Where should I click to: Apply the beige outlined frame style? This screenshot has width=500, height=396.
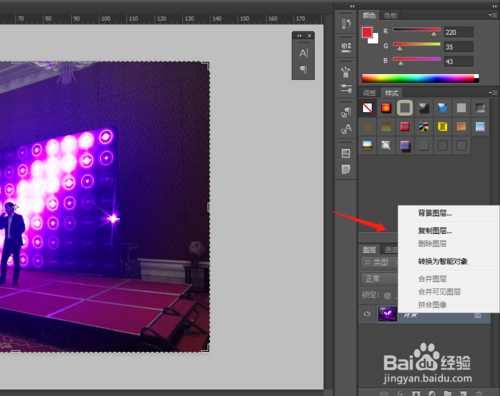[405, 108]
